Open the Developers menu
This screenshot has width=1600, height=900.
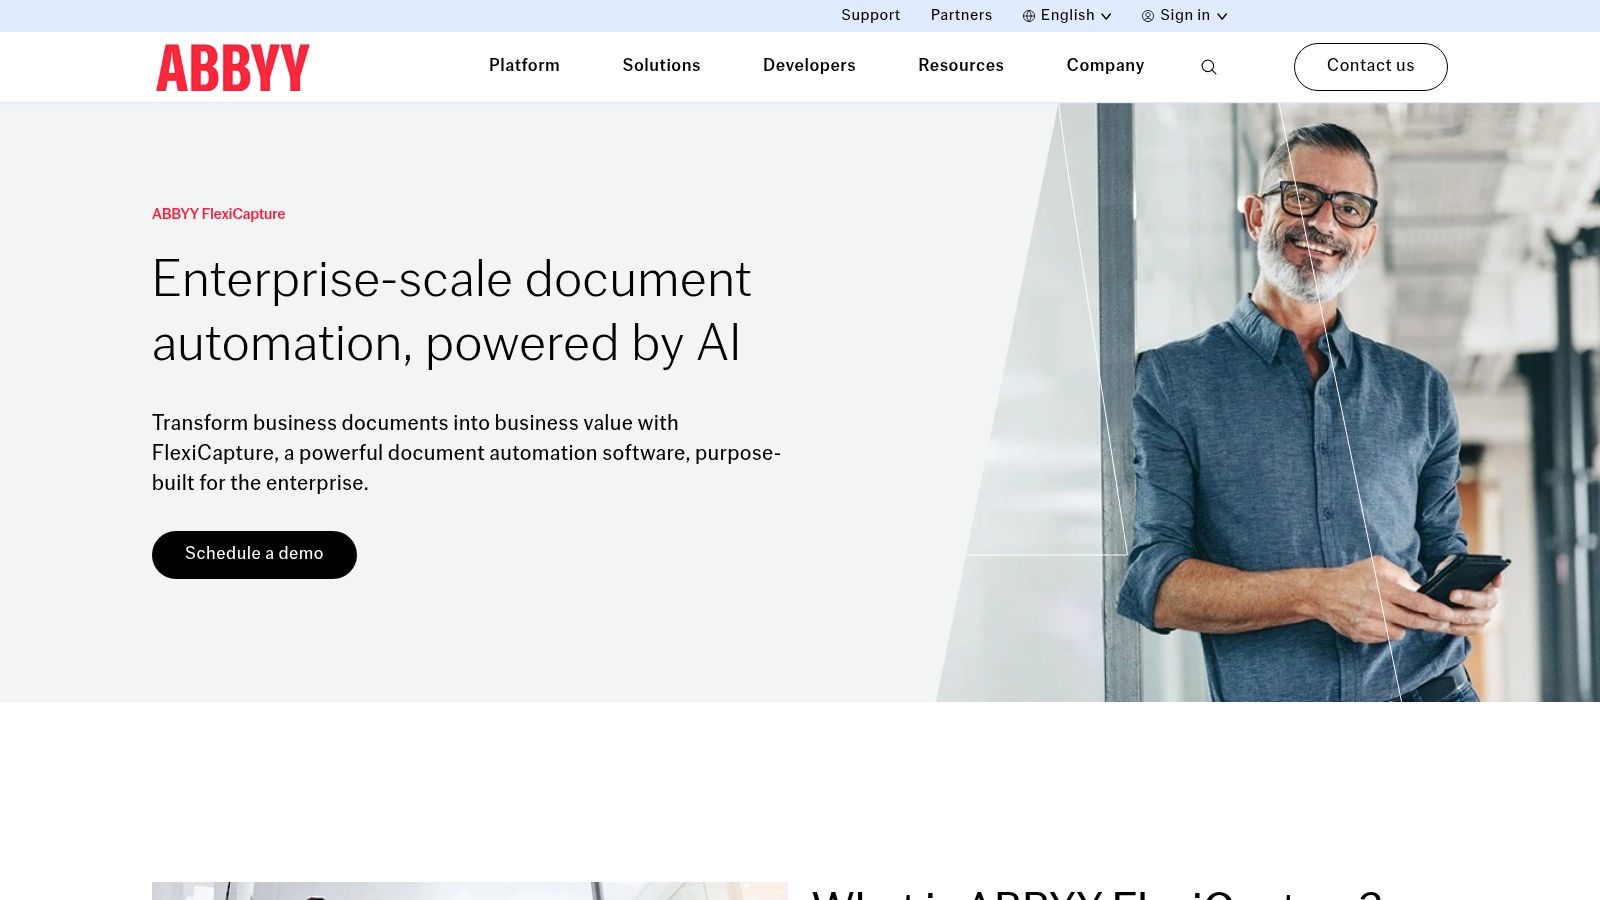pos(809,65)
